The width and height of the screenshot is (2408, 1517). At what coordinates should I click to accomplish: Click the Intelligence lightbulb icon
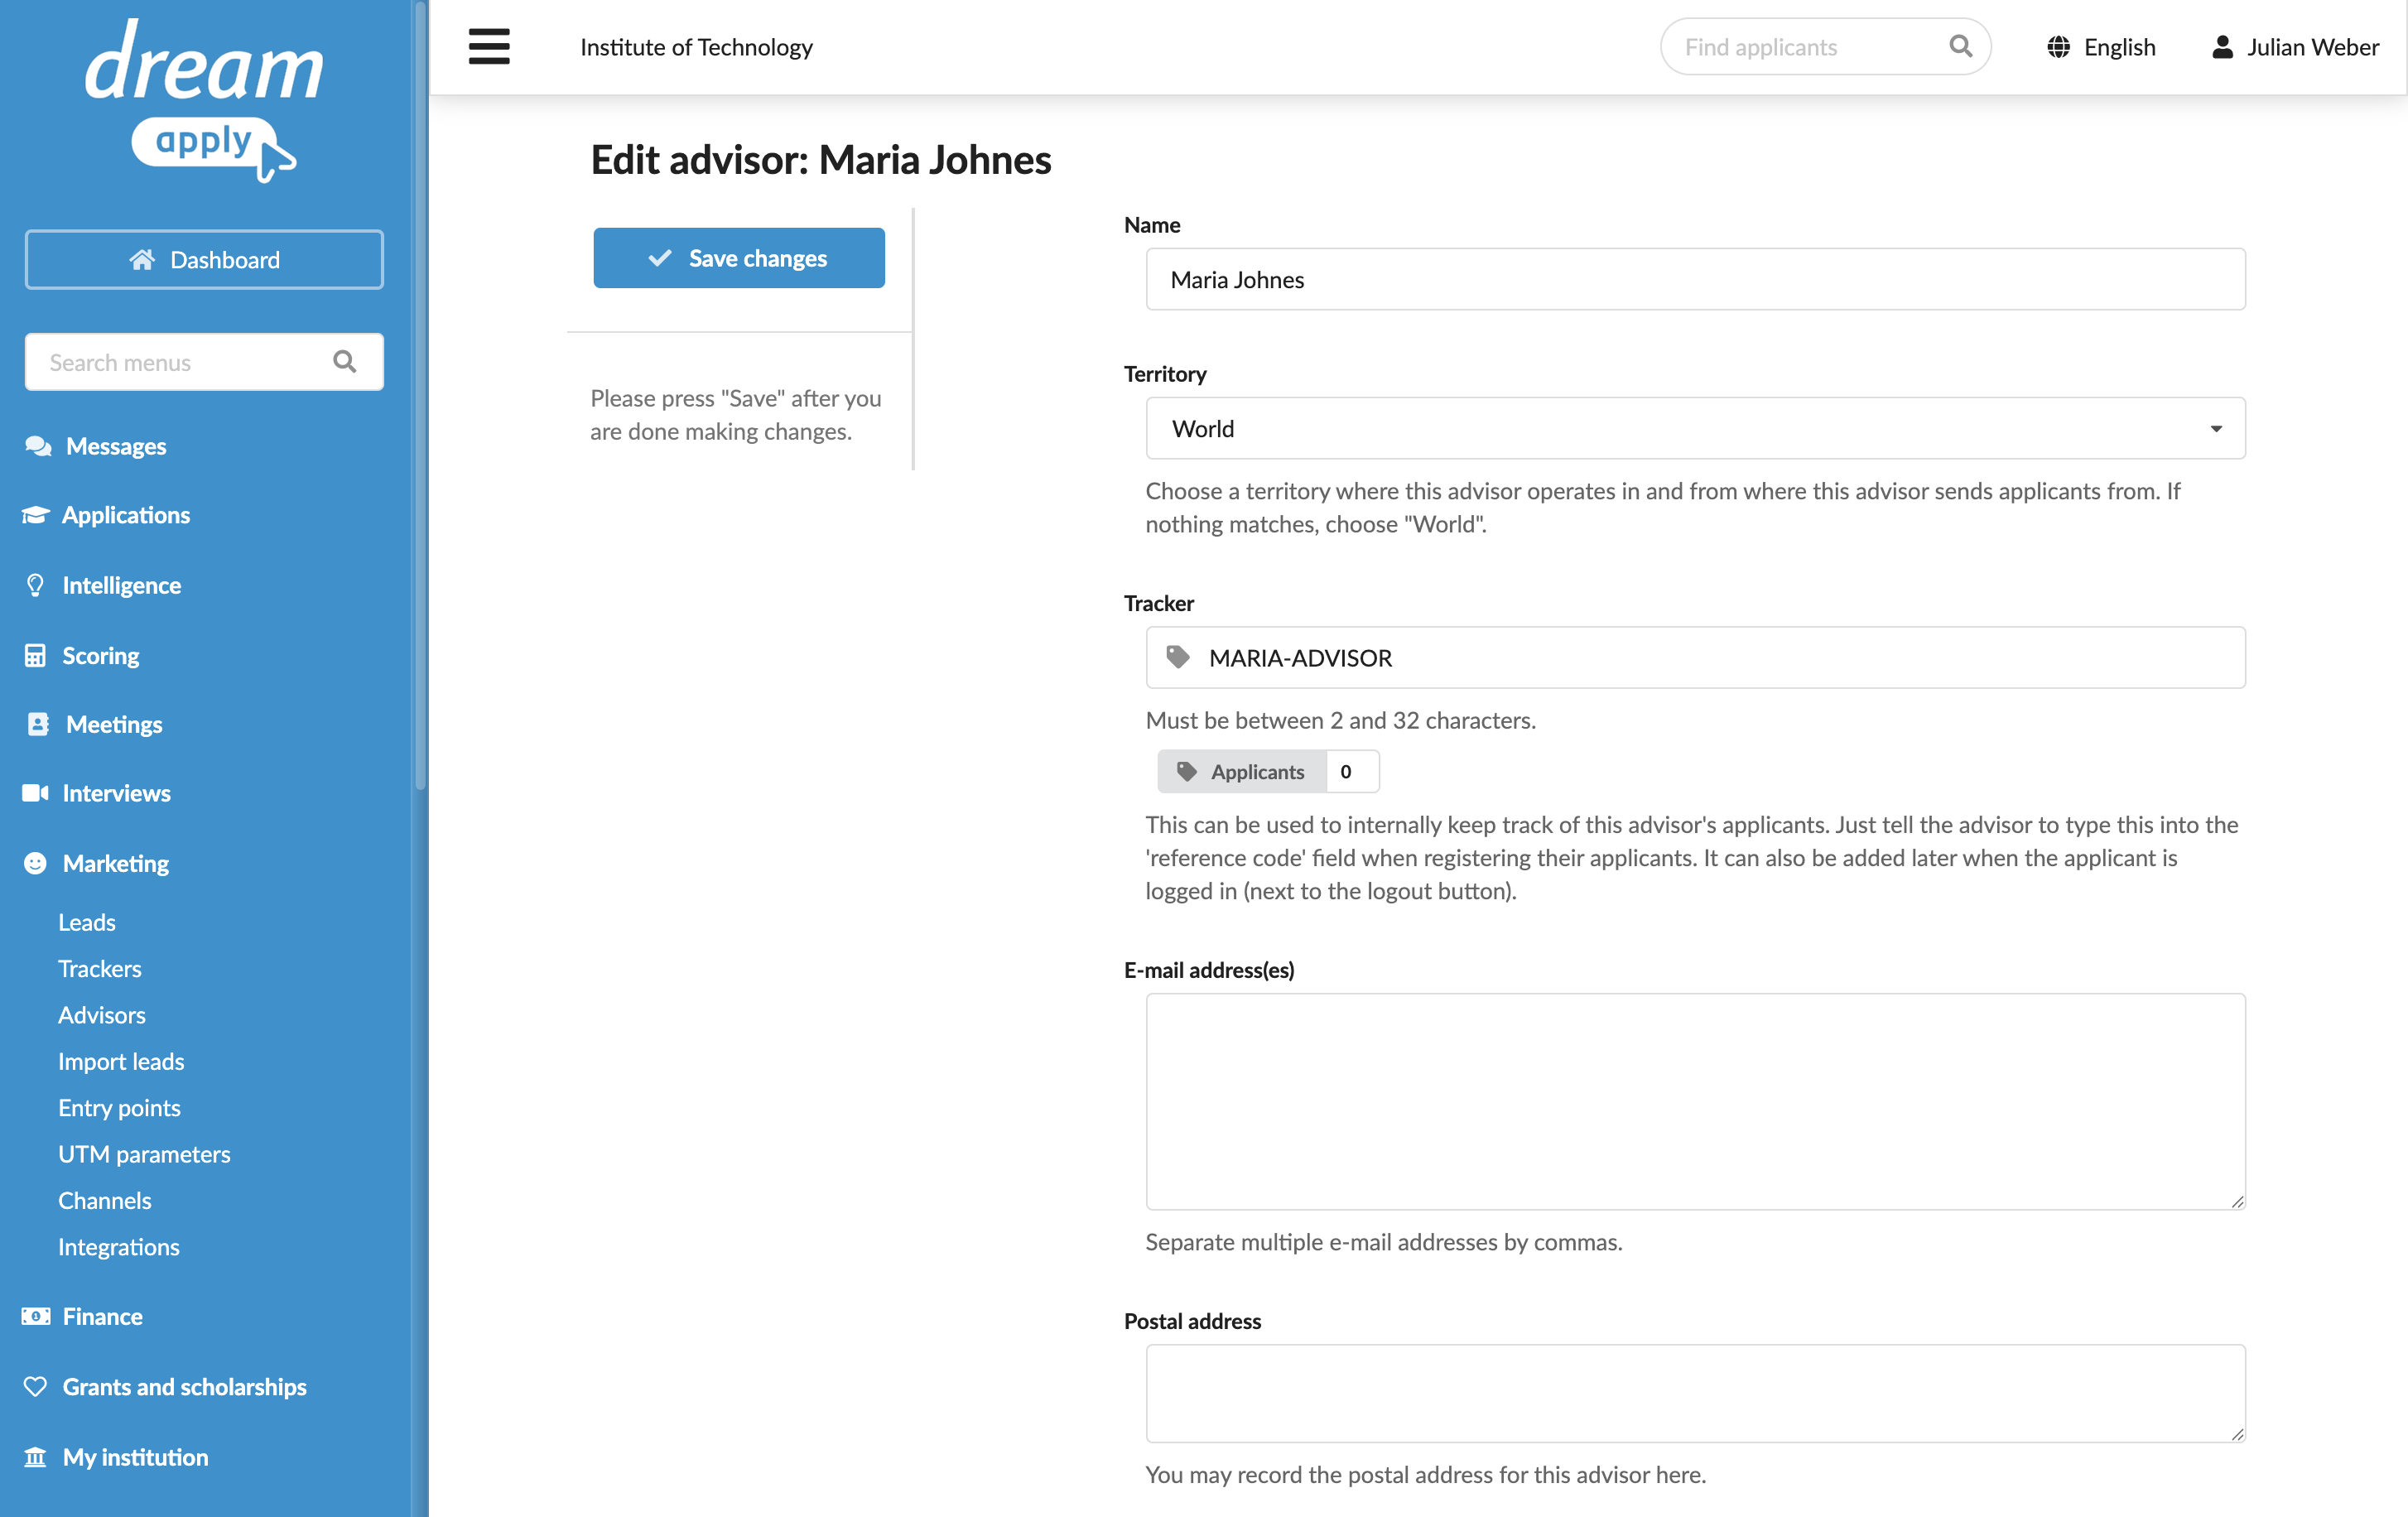[35, 585]
